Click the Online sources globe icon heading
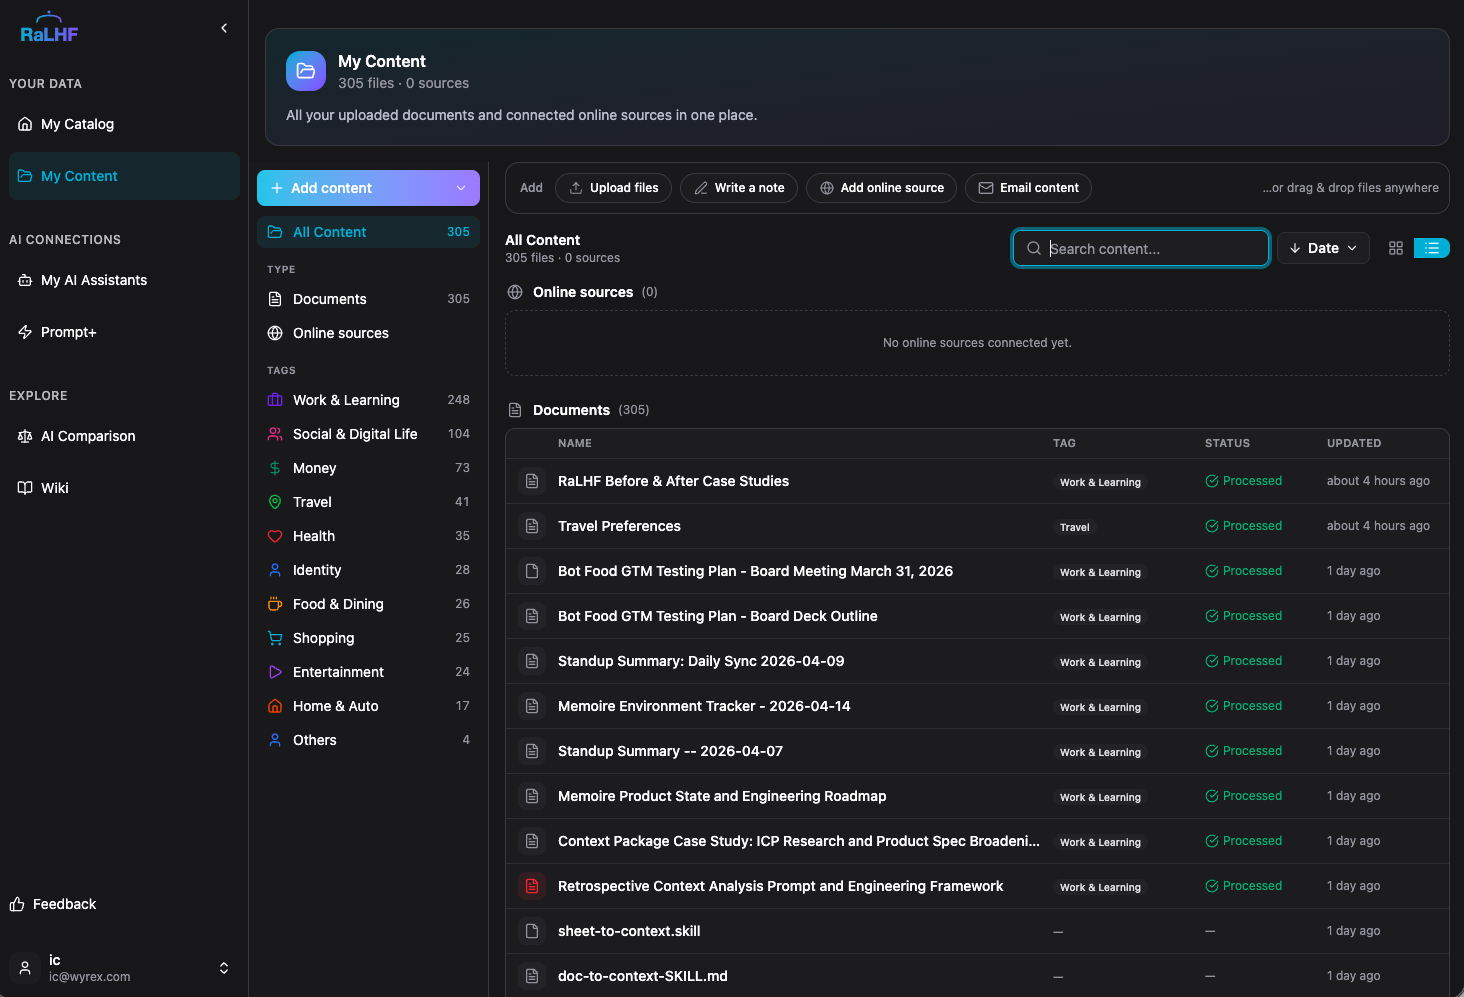The height and width of the screenshot is (997, 1464). point(515,292)
